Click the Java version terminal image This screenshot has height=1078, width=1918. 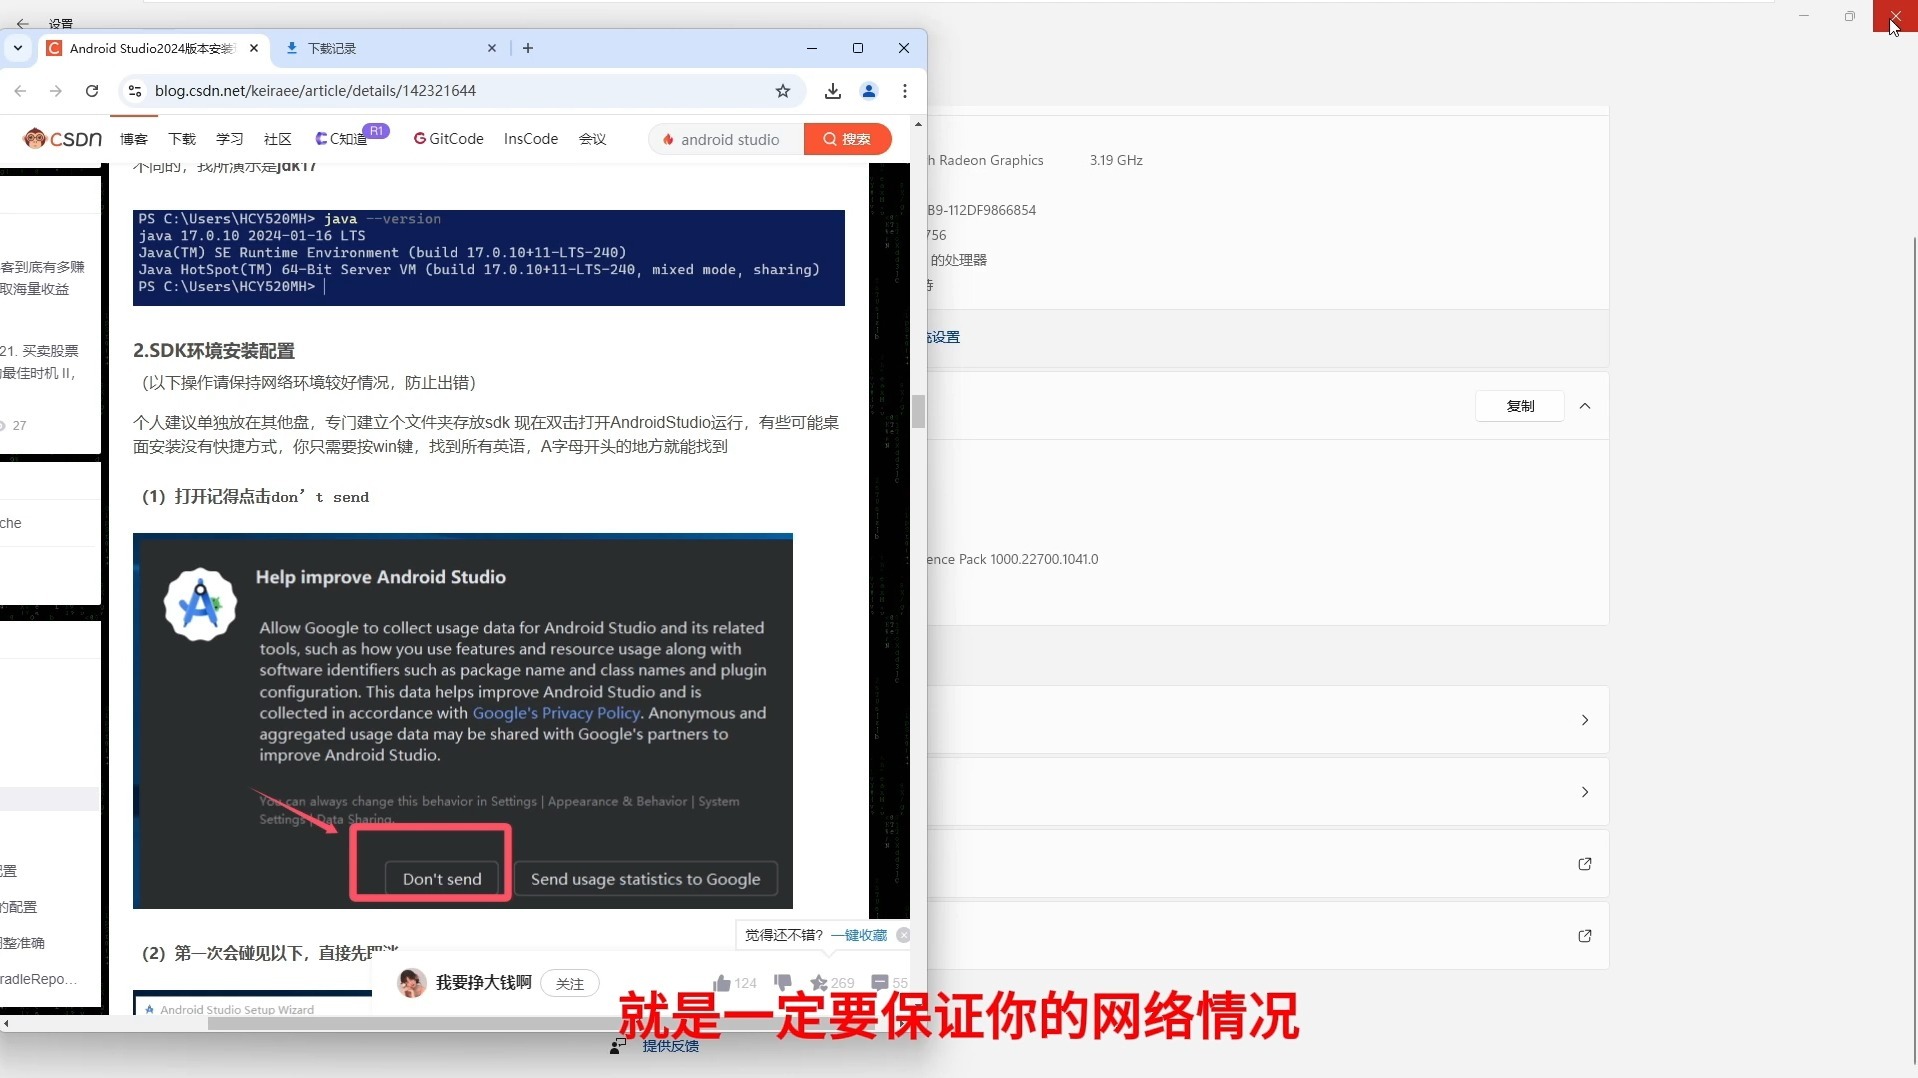489,257
